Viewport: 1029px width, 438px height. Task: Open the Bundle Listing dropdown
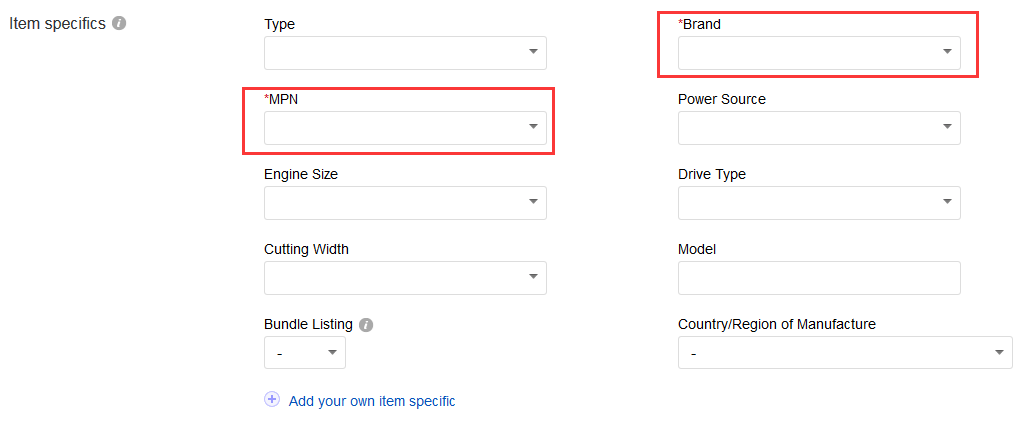click(304, 353)
